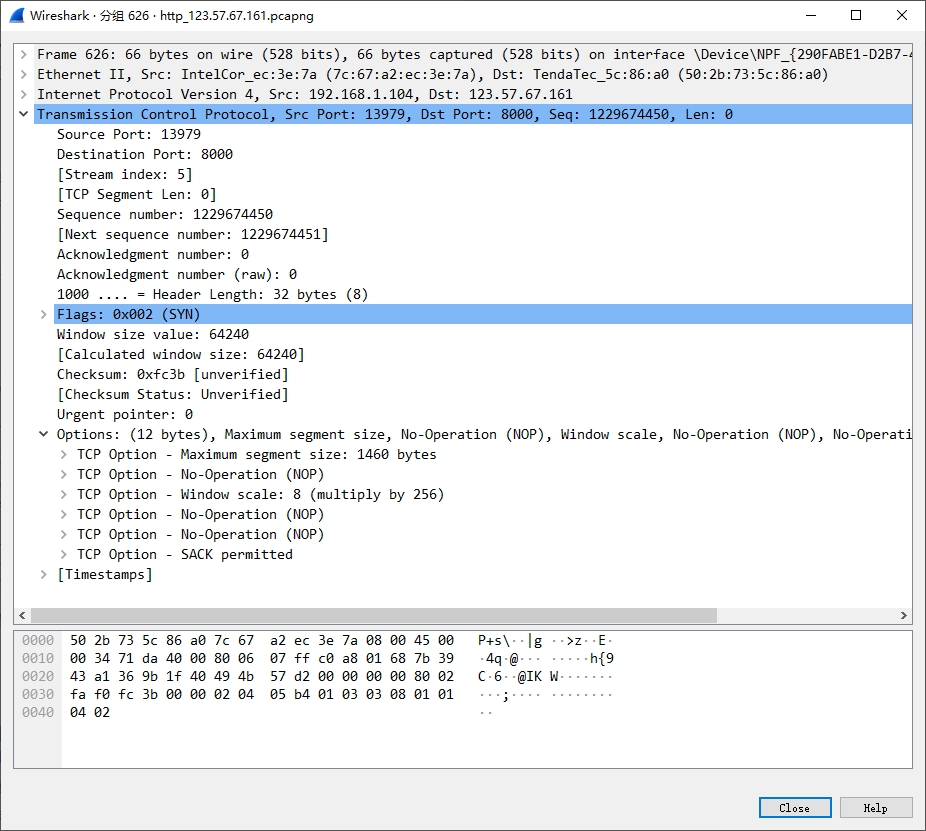Click the horizontal scrollbar right arrow
The height and width of the screenshot is (831, 926).
coord(904,616)
